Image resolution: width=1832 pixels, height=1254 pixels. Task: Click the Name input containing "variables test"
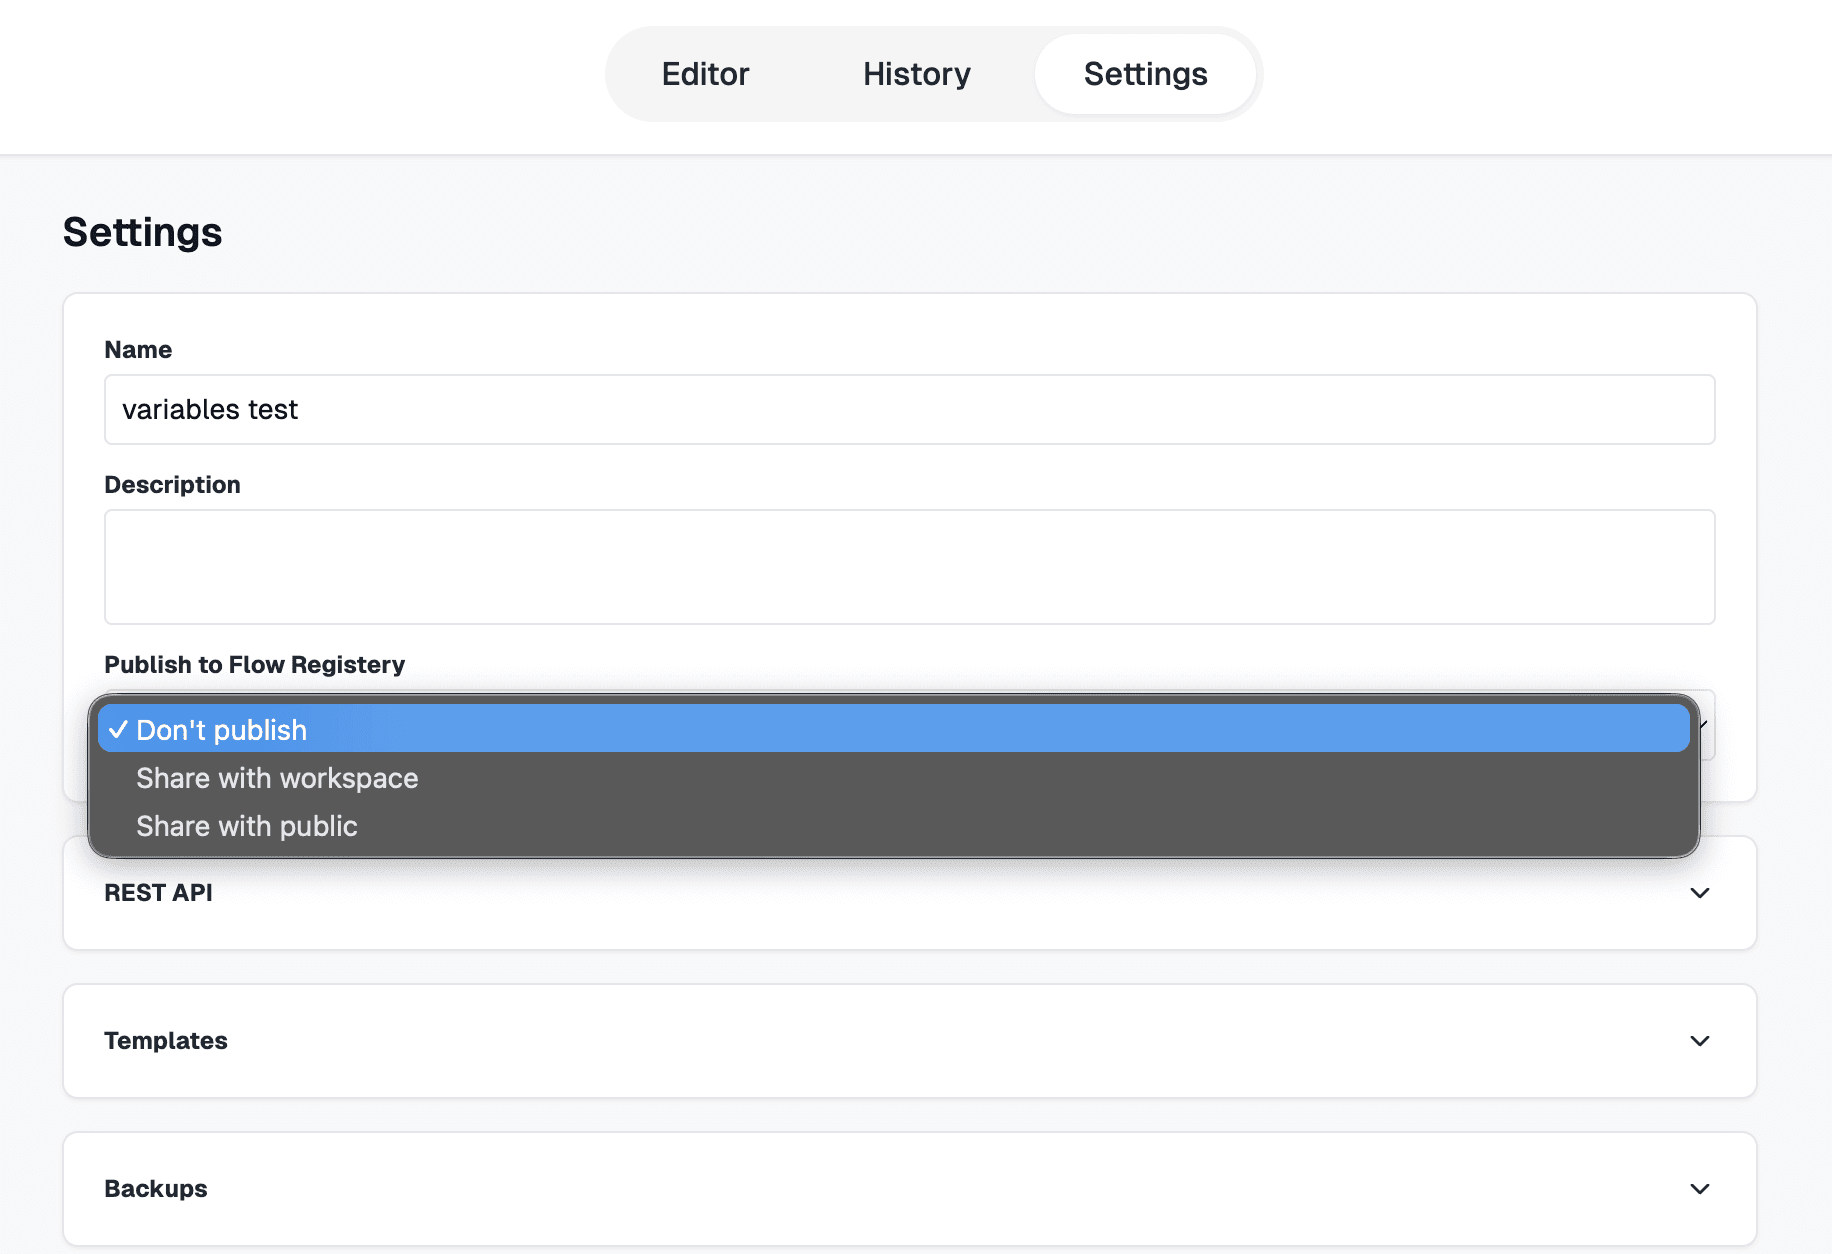click(909, 410)
